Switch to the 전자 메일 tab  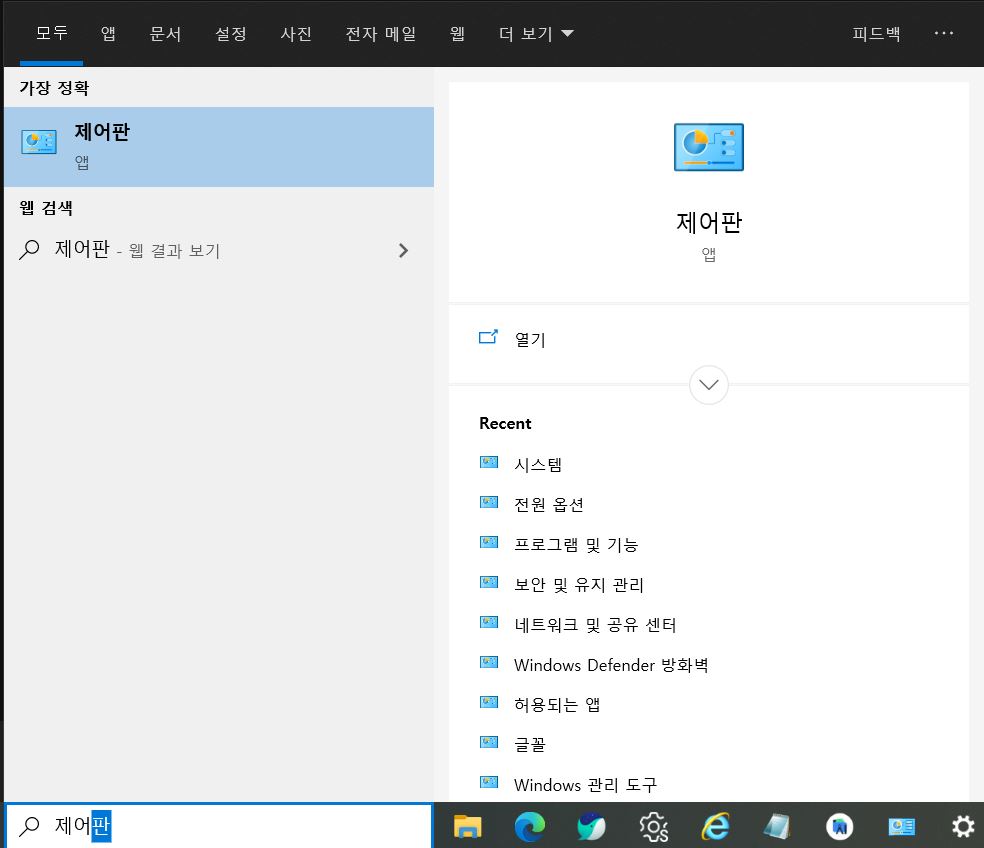tap(381, 33)
